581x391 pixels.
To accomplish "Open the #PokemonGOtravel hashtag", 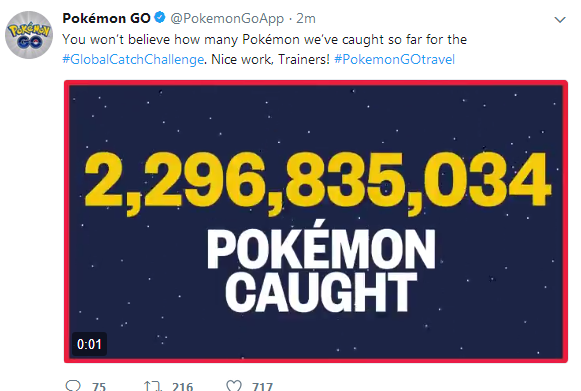I will click(394, 59).
